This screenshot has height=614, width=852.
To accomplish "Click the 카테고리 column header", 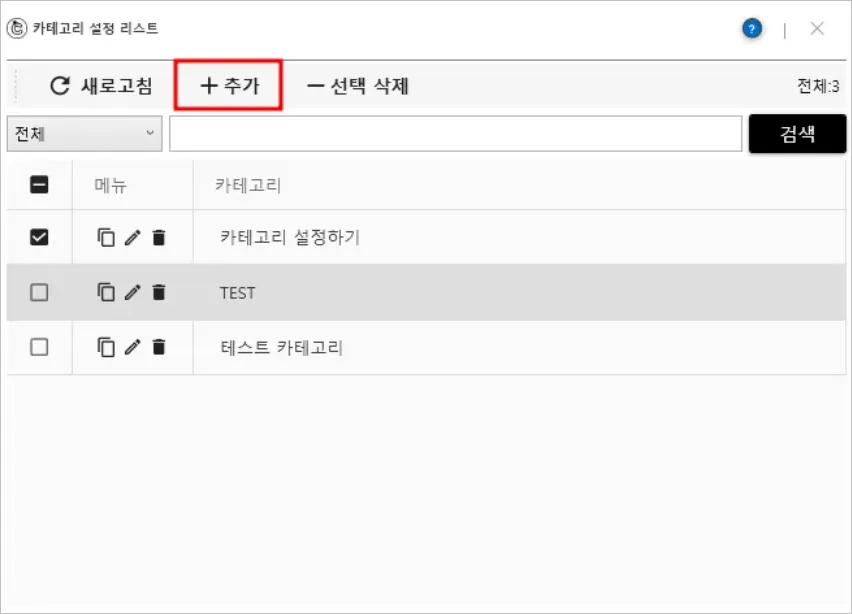I will pos(248,184).
